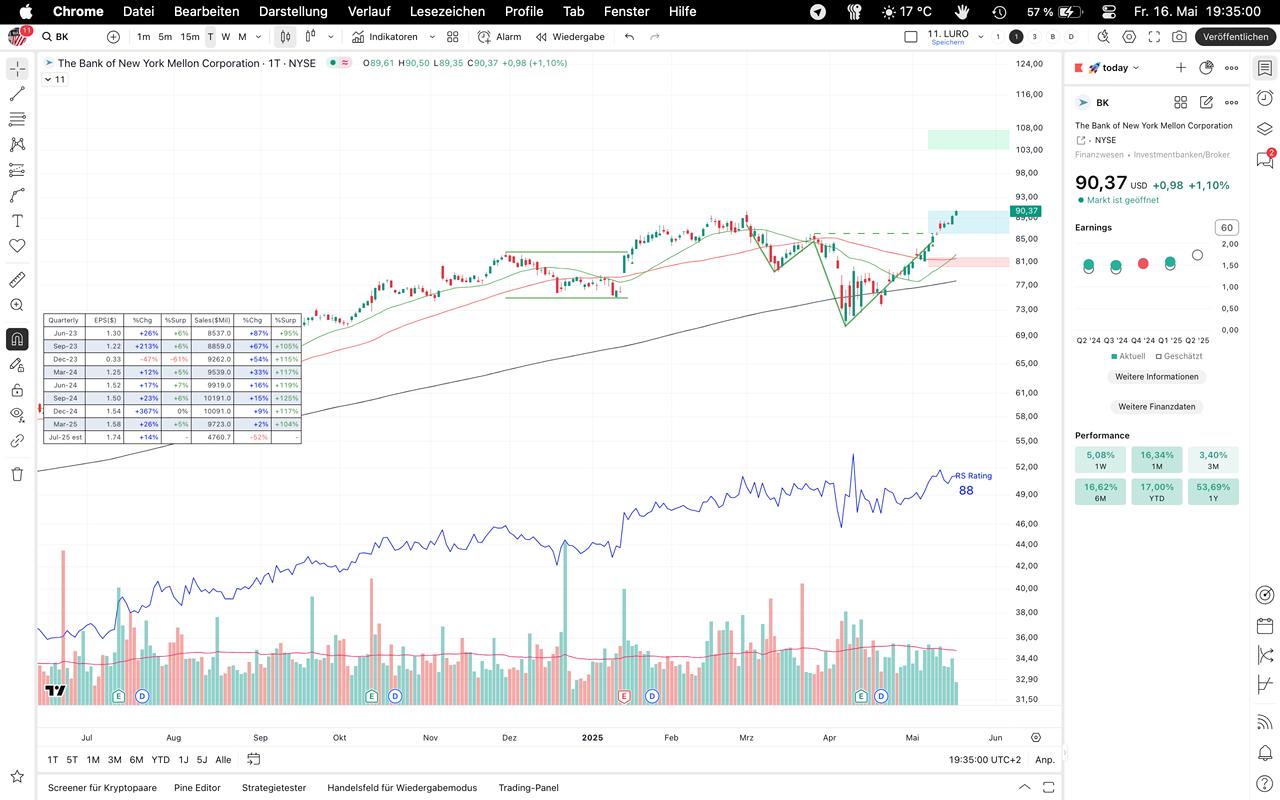Toggle magnet mode for drawings
Image resolution: width=1280 pixels, height=800 pixels.
click(x=17, y=339)
